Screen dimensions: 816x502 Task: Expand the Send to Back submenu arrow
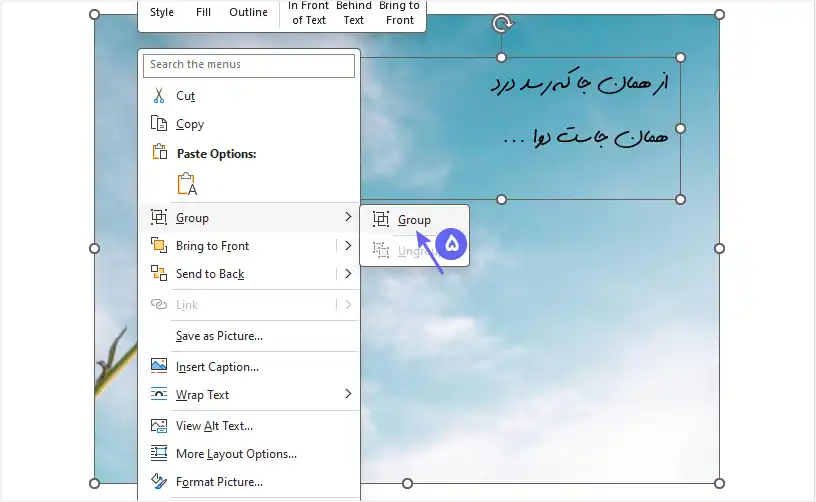pyautogui.click(x=347, y=274)
